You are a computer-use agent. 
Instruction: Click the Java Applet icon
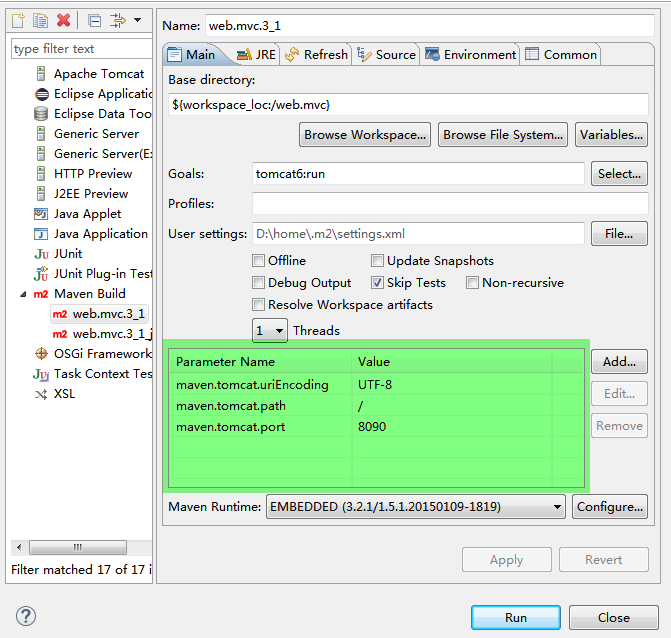point(41,214)
